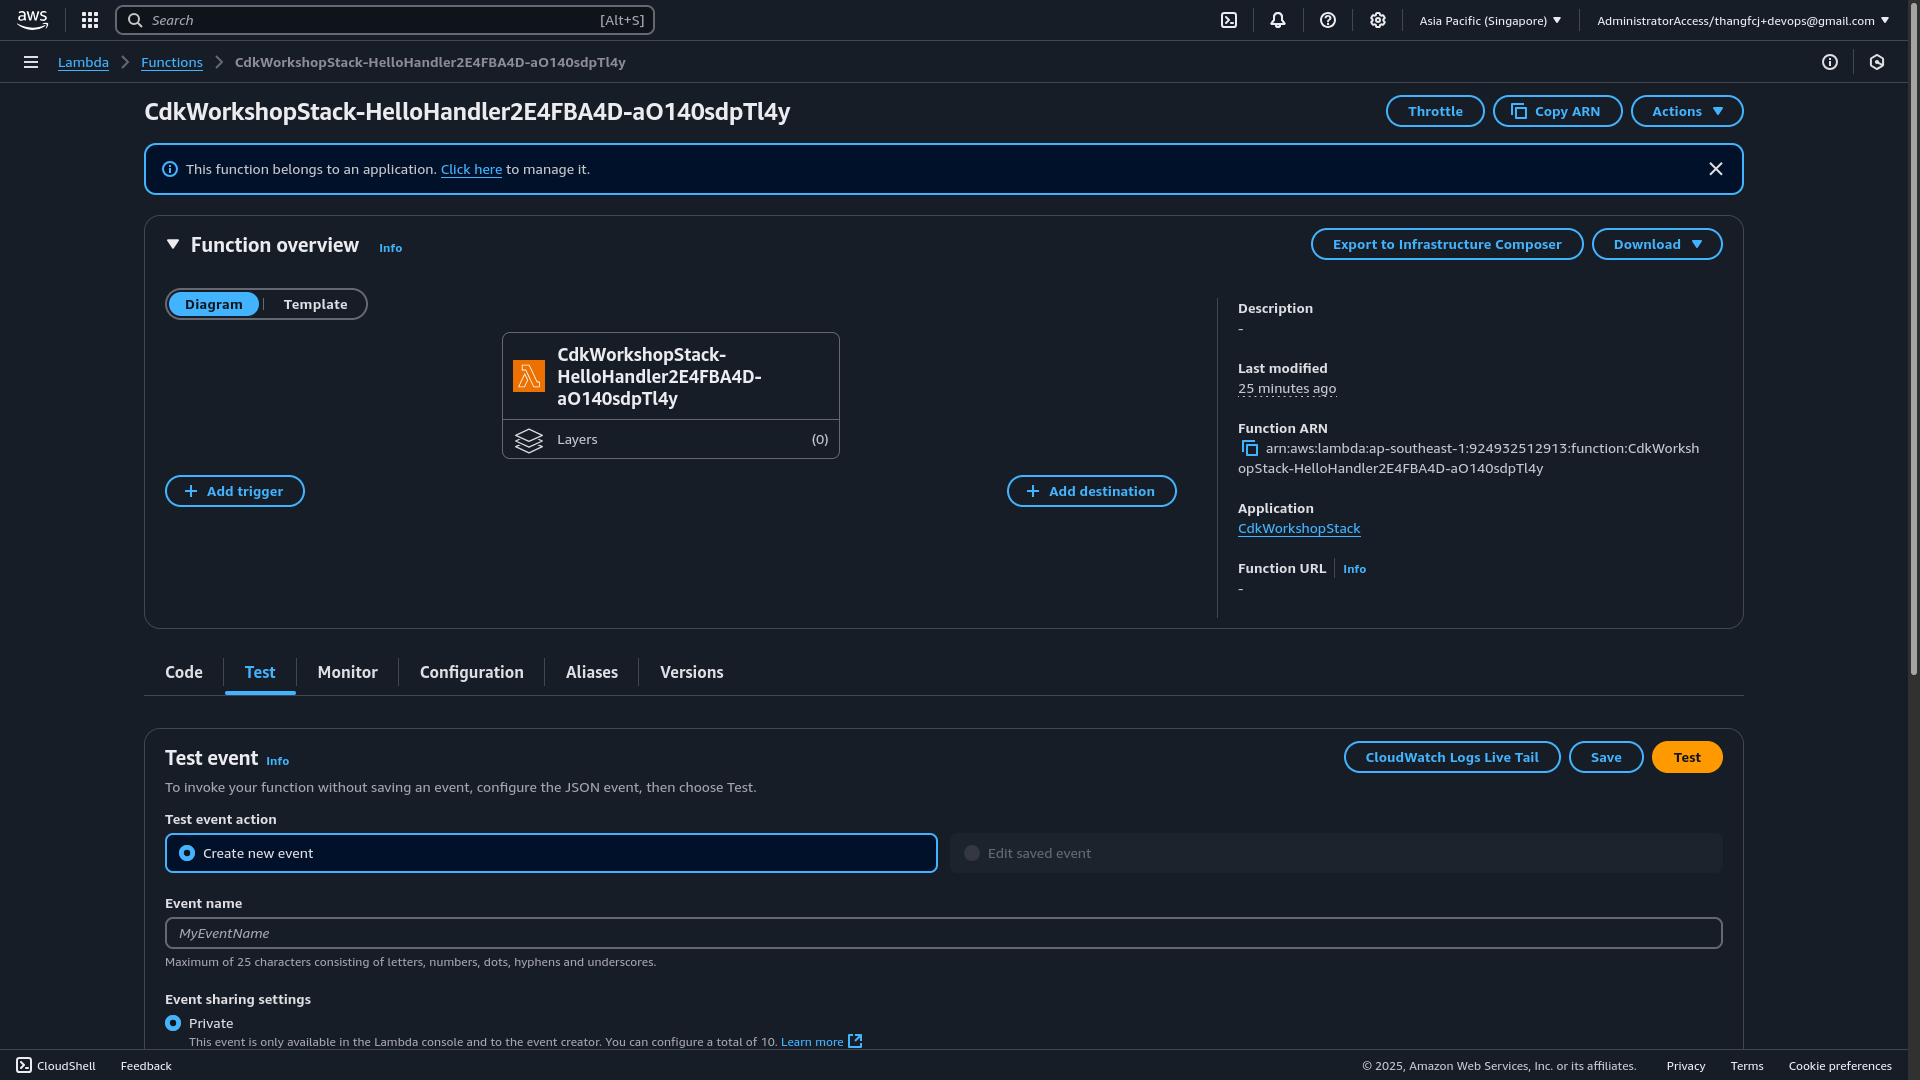Image resolution: width=1920 pixels, height=1080 pixels.
Task: Click the page vertical scrollbar
Action: (x=1914, y=340)
